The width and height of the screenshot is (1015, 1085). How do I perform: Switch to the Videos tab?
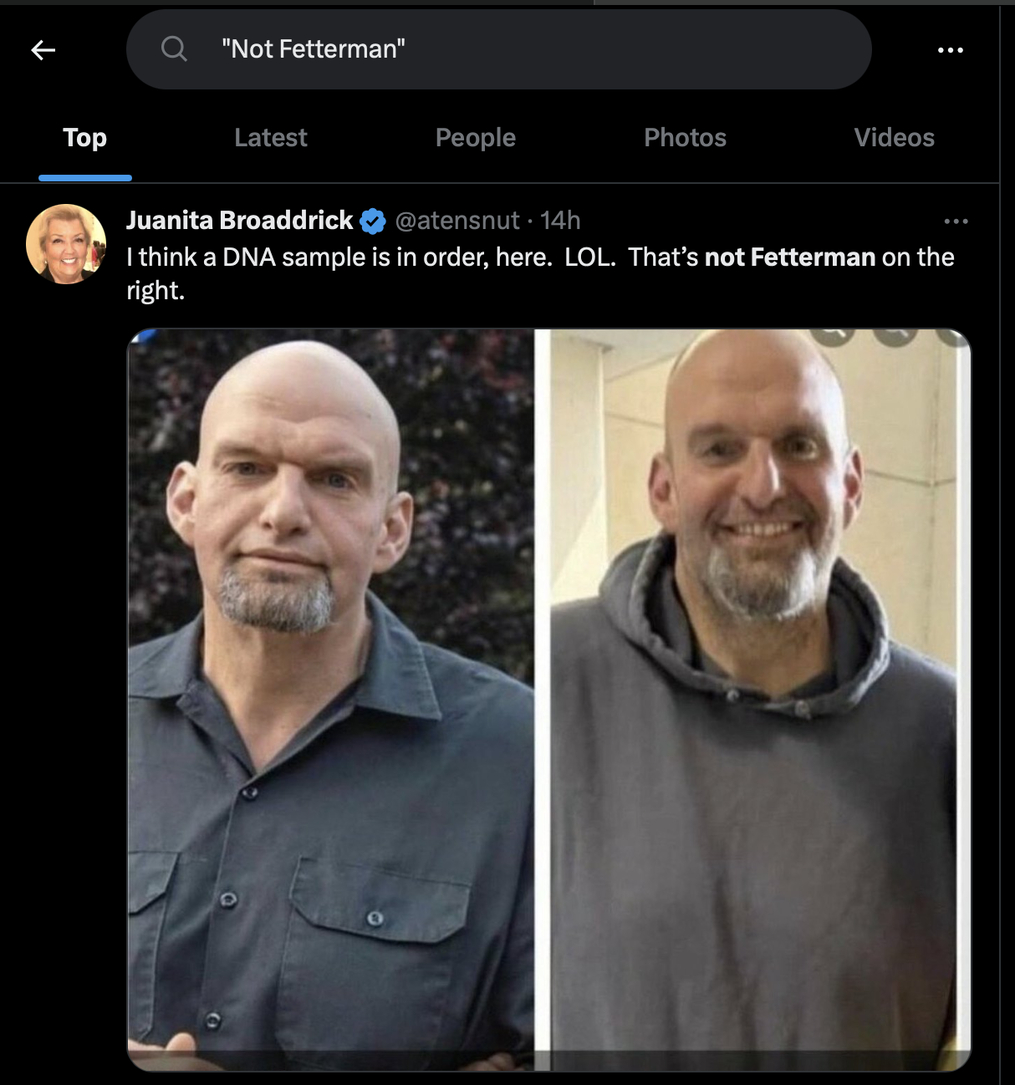click(894, 138)
